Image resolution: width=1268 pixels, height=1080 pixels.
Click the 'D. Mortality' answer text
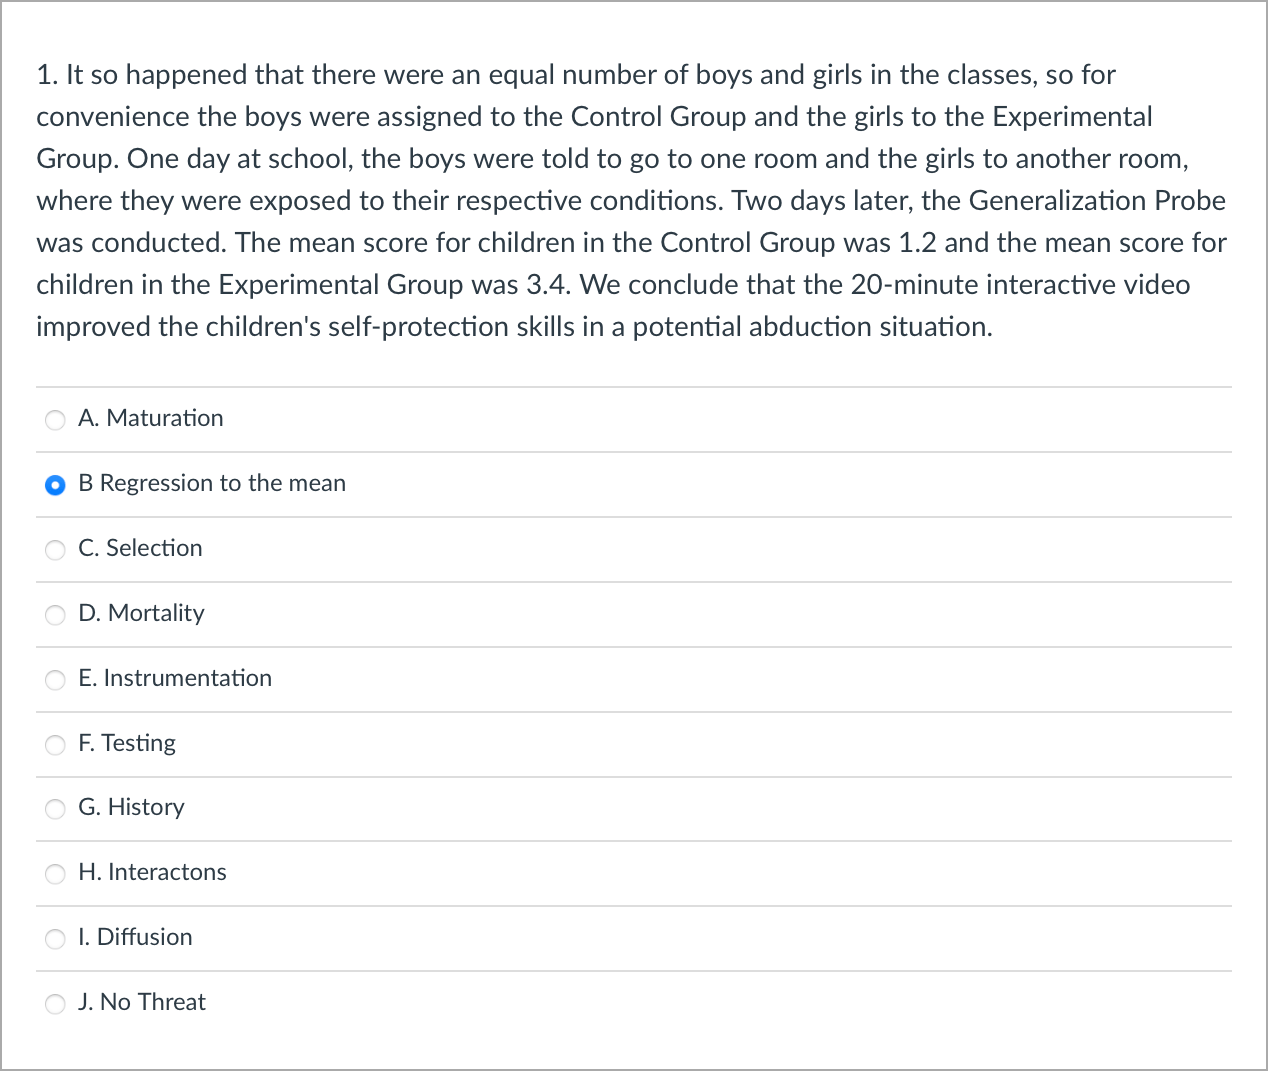[141, 613]
